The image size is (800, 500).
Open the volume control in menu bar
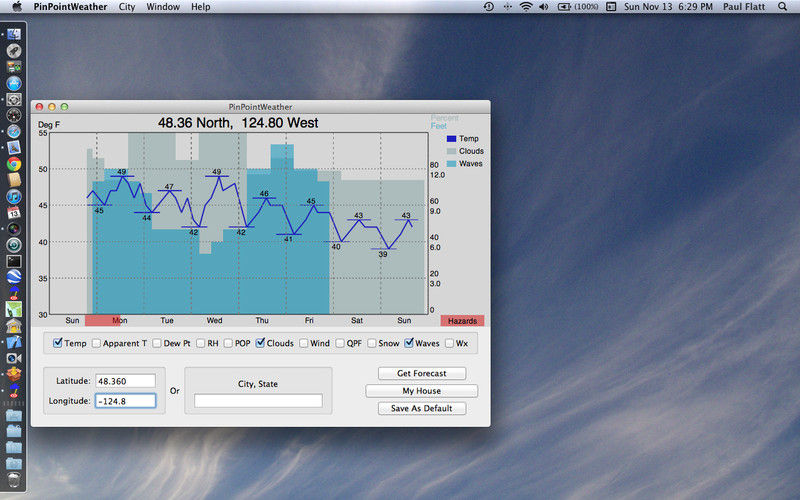(543, 7)
